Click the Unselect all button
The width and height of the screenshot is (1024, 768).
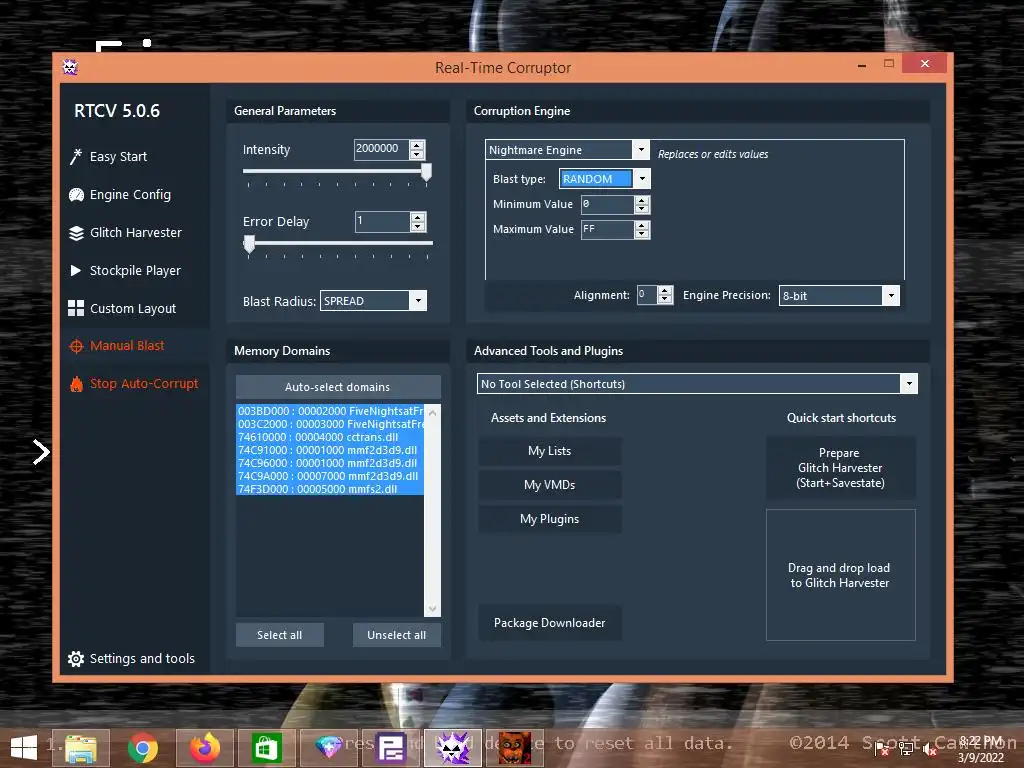pos(396,635)
